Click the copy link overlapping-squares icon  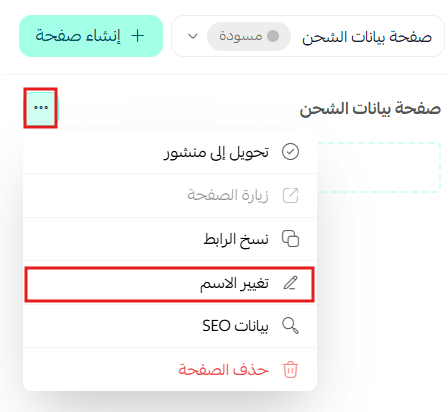pyautogui.click(x=290, y=239)
